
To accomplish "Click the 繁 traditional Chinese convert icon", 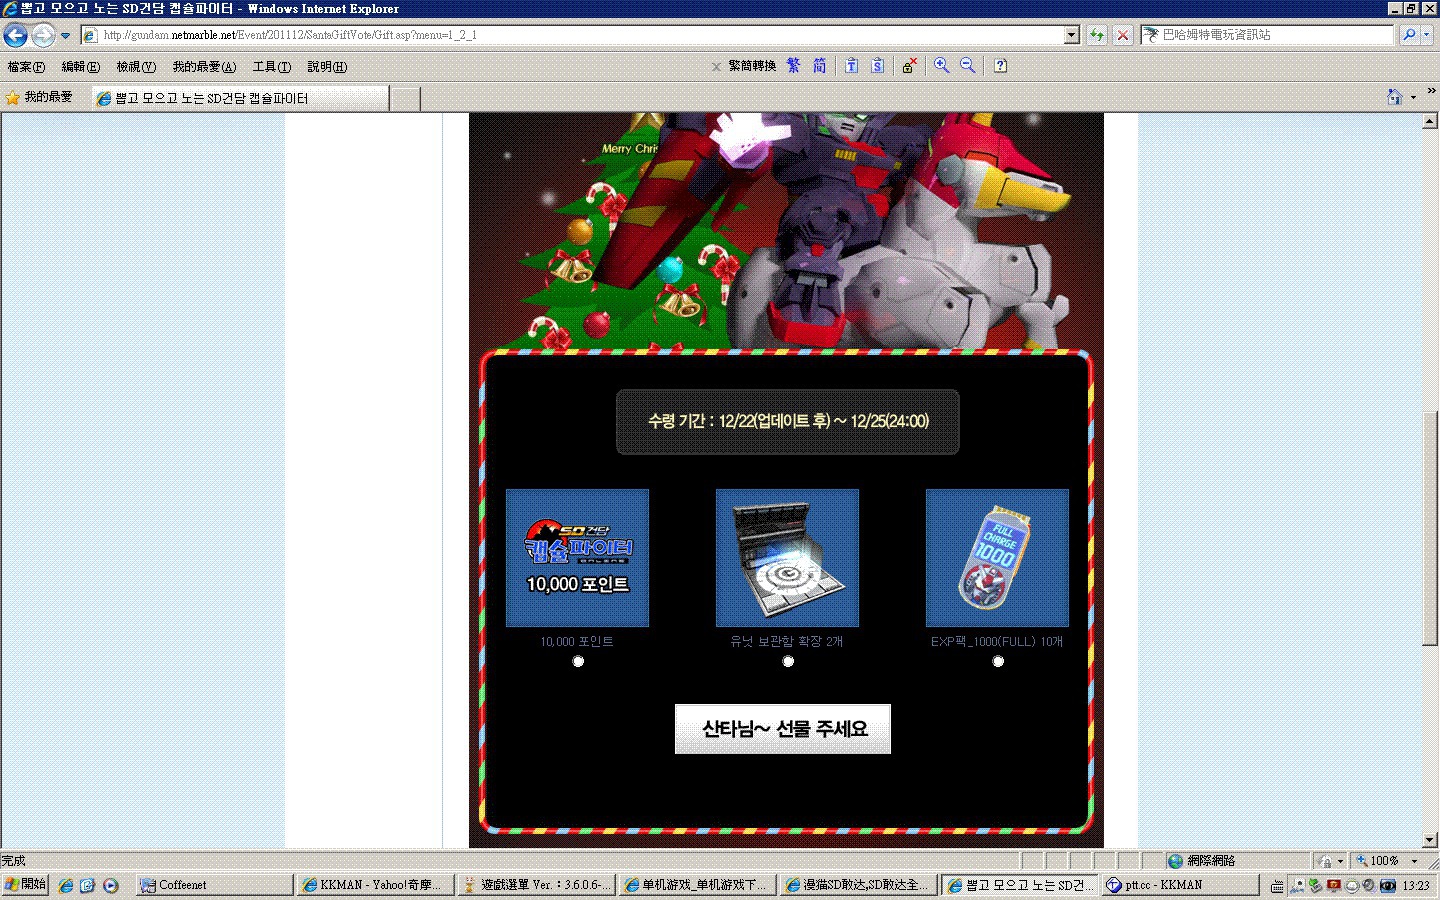I will (793, 66).
